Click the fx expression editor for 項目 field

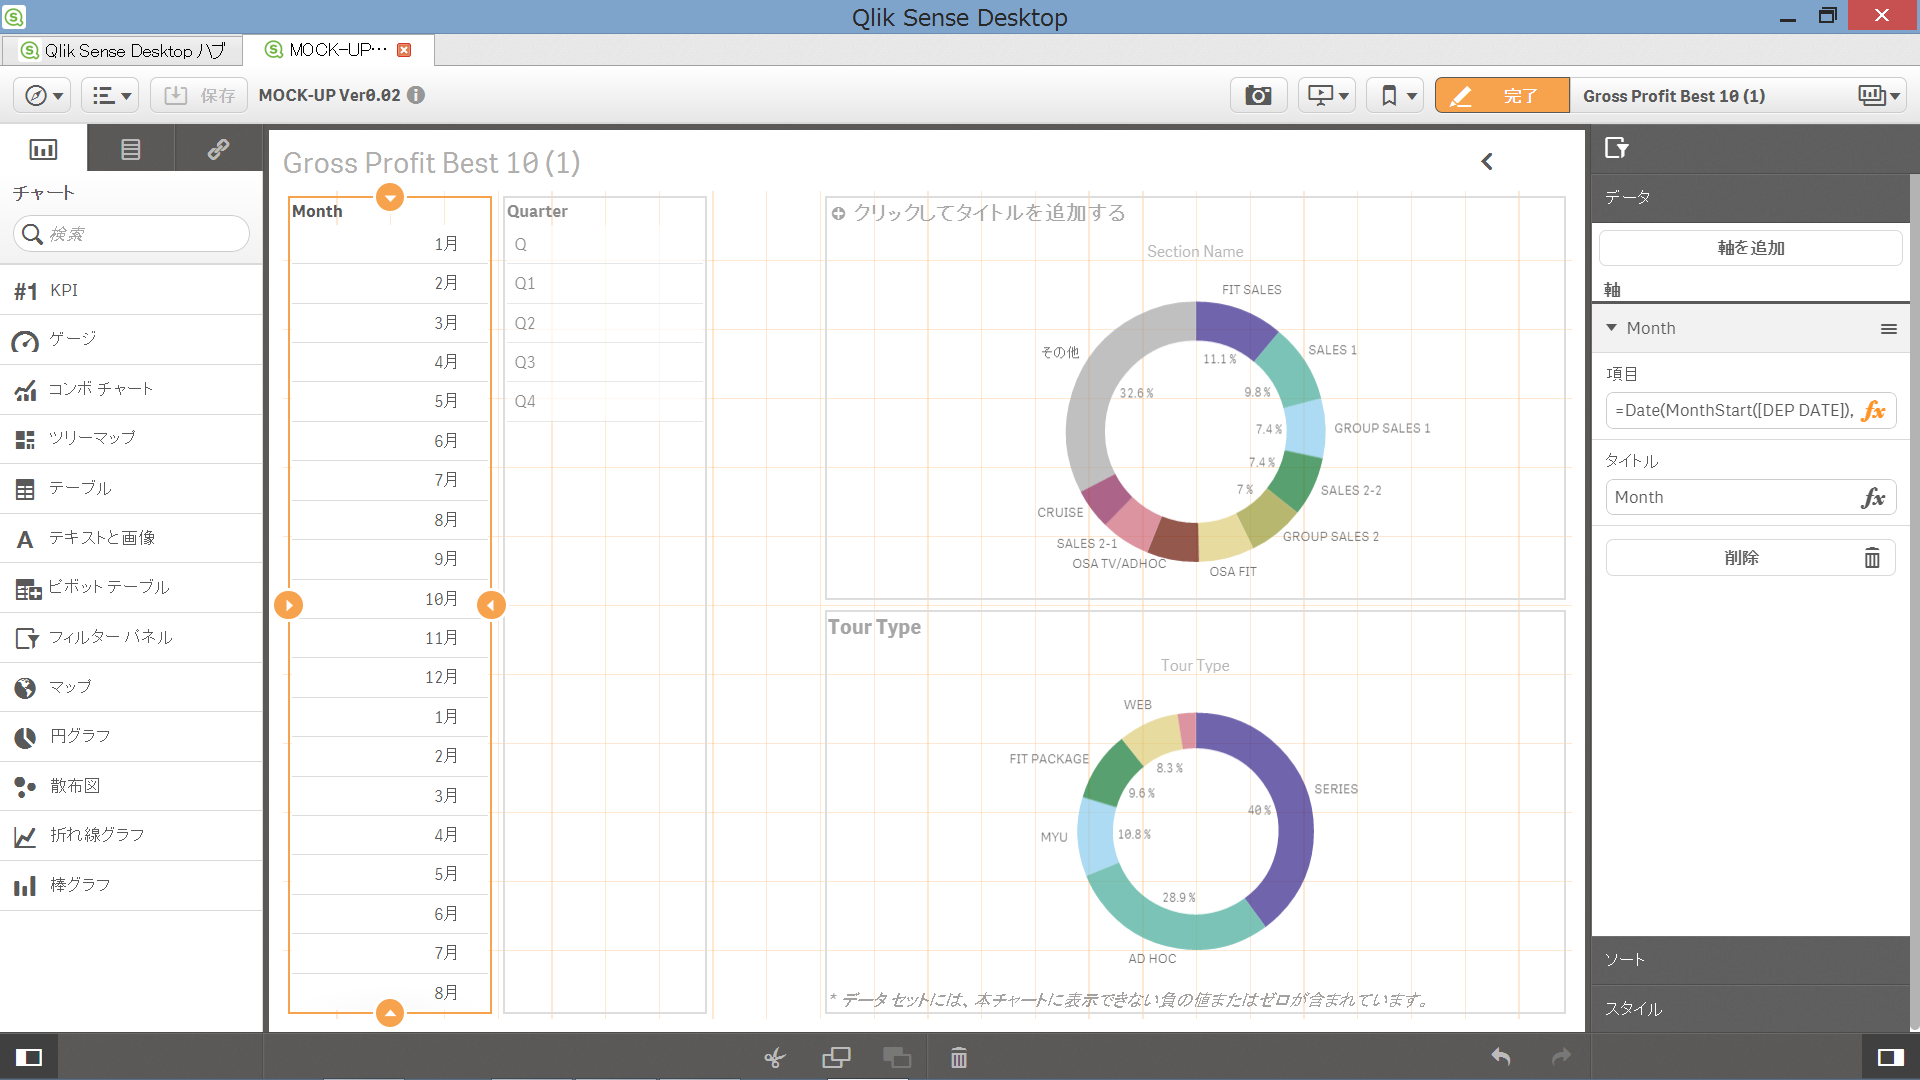pos(1873,411)
